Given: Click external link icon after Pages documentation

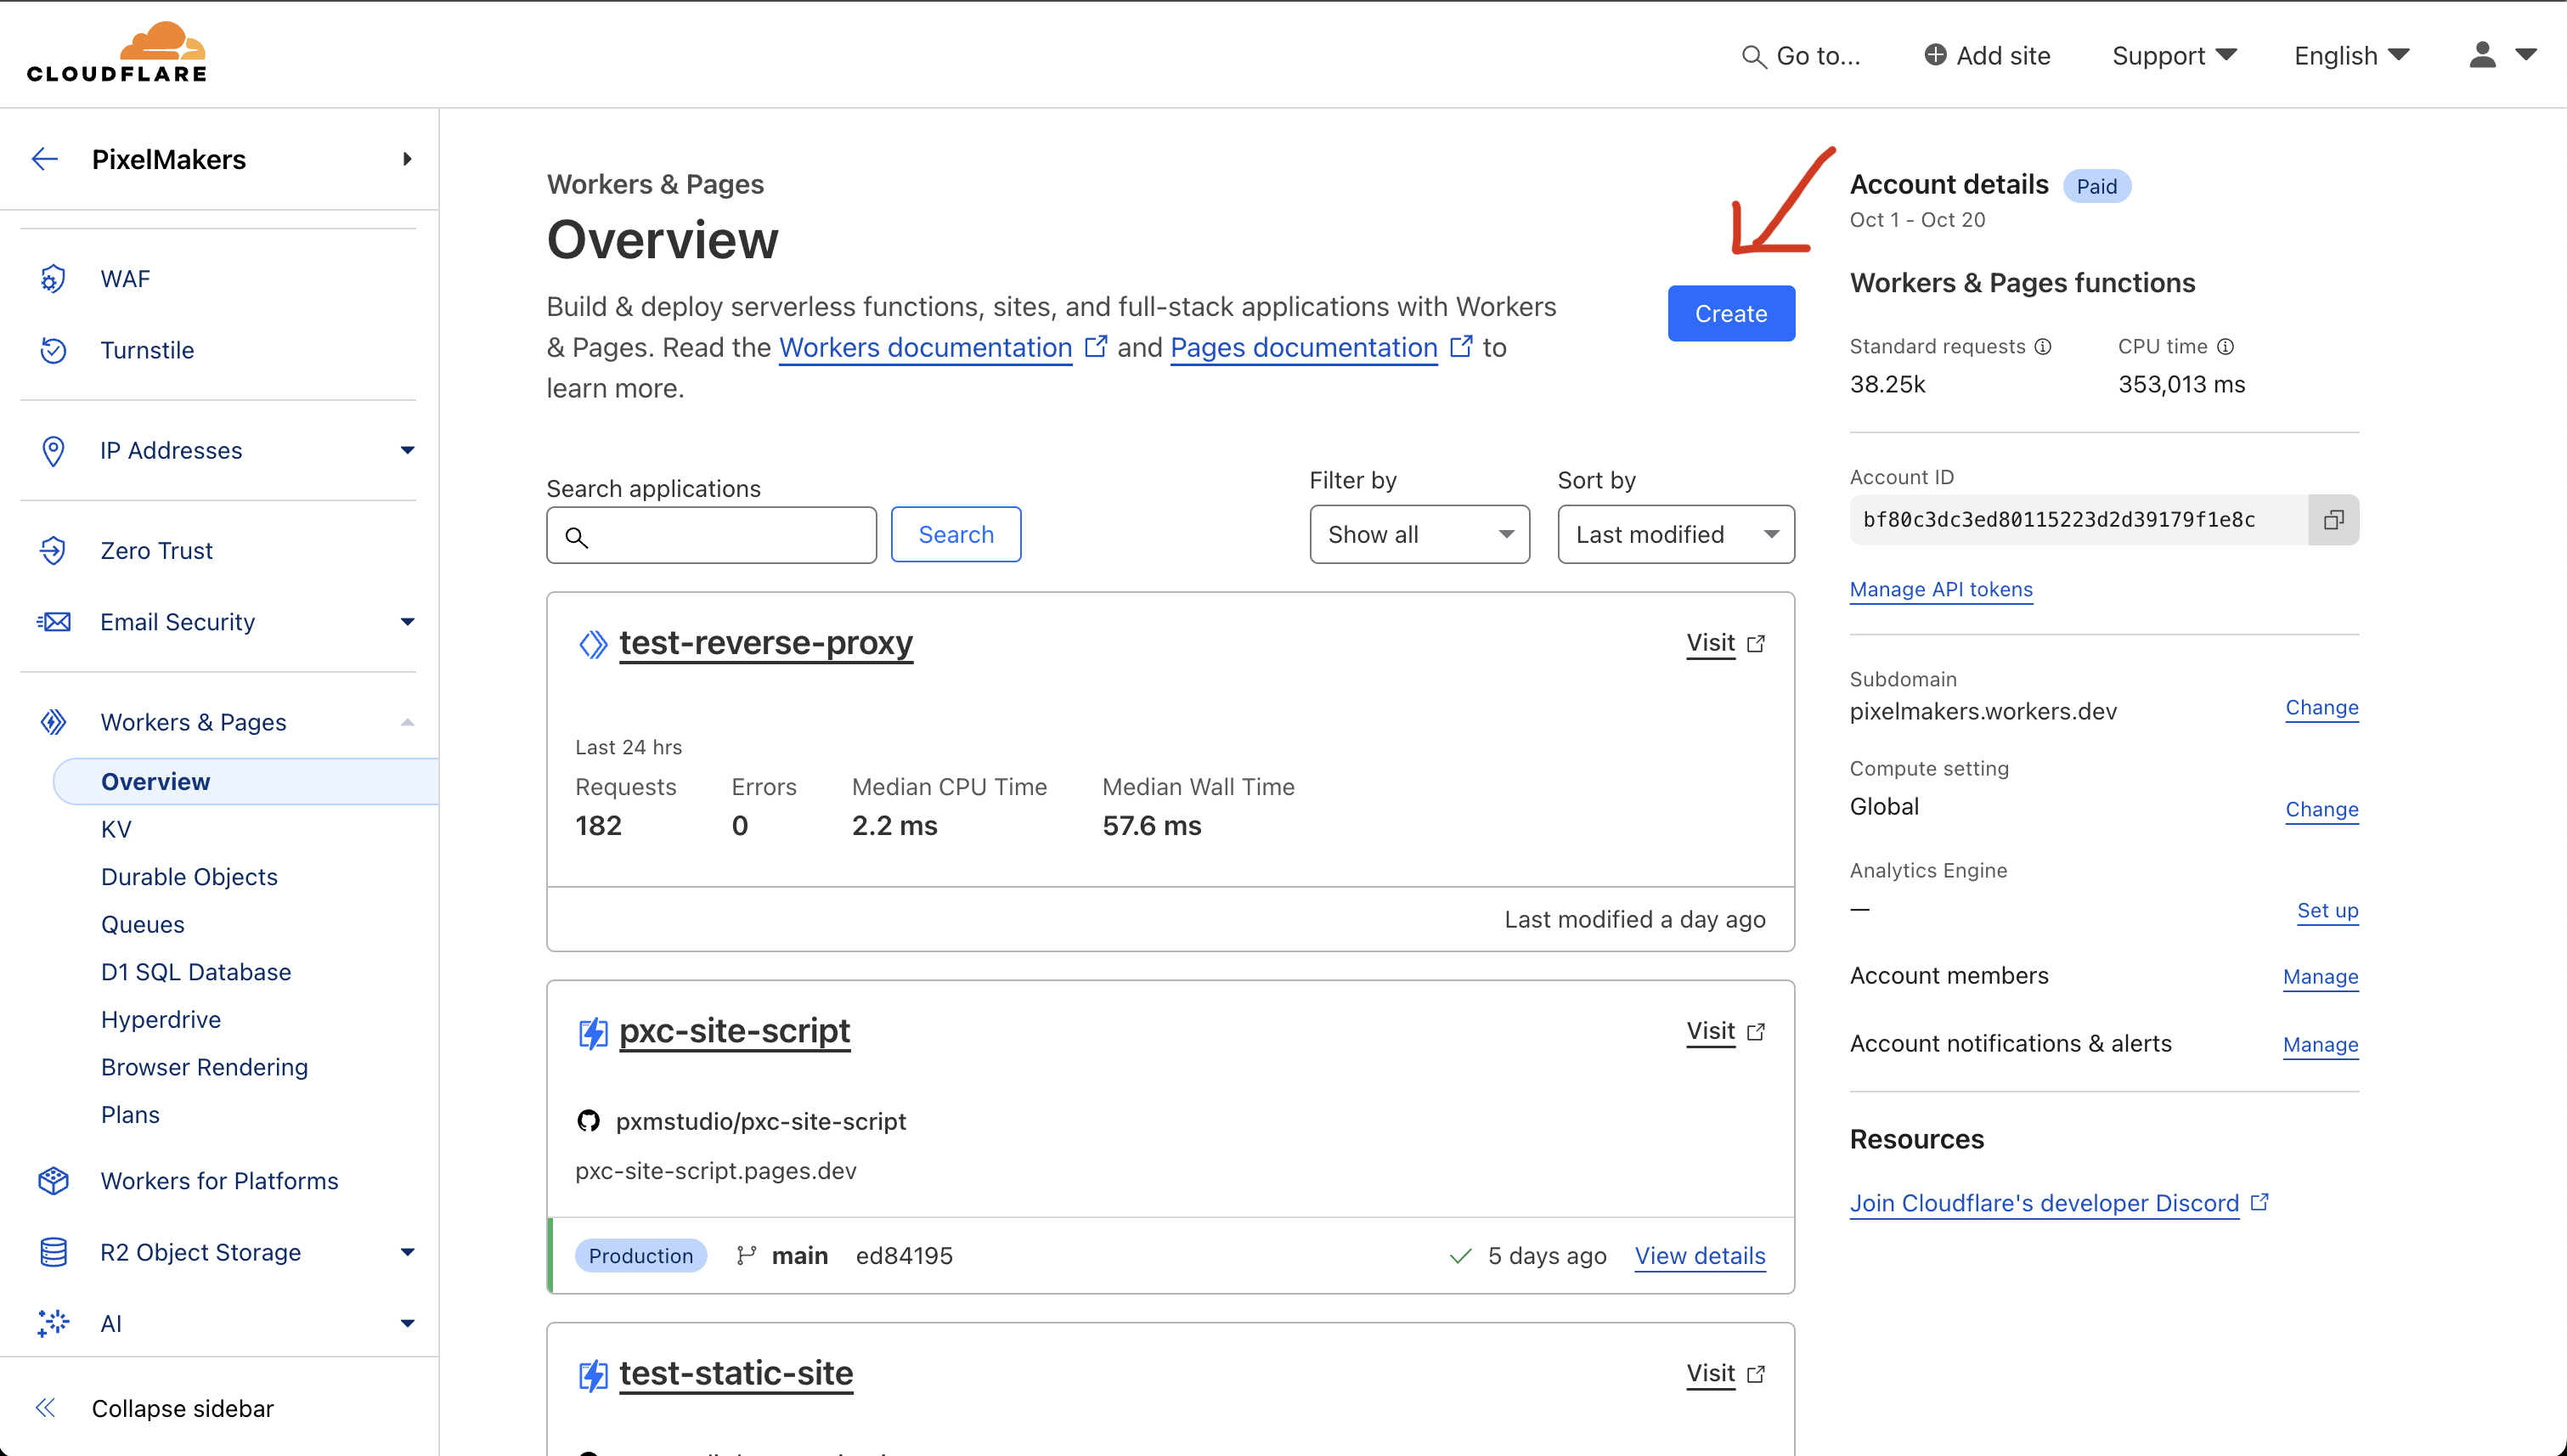Looking at the screenshot, I should click(x=1461, y=346).
